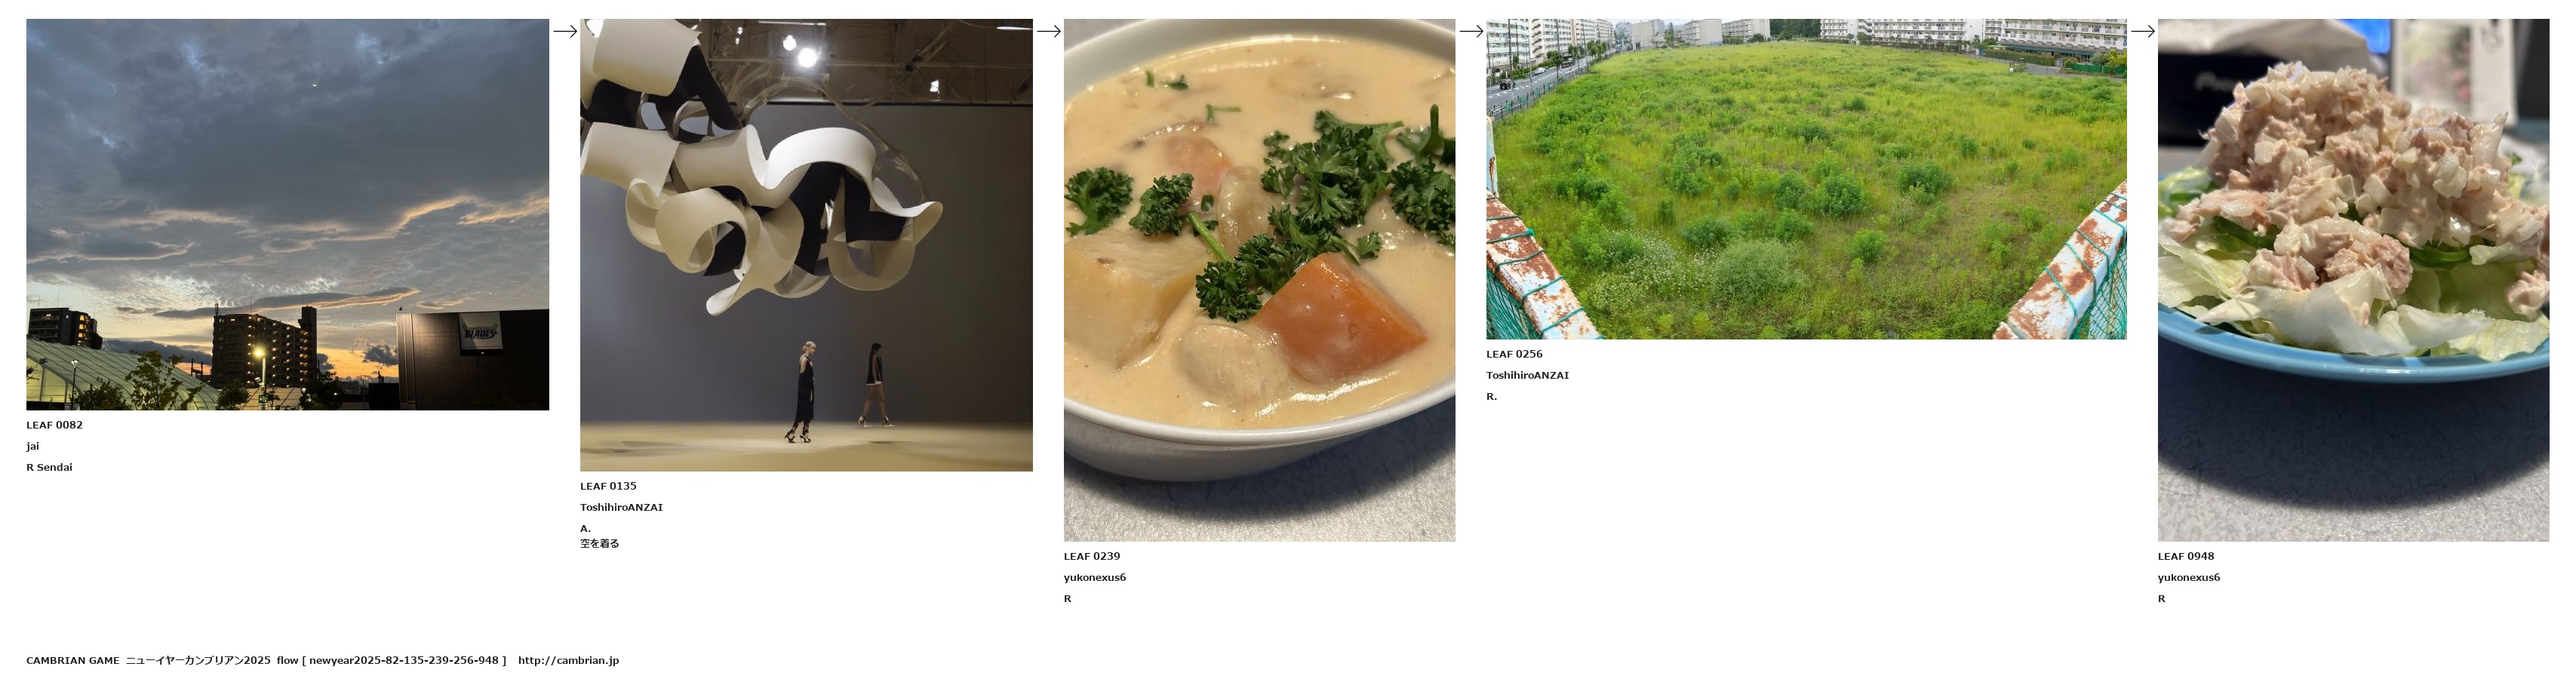Open the cream stew with parsley photo
Image resolution: width=2576 pixels, height=679 pixels.
point(1259,280)
